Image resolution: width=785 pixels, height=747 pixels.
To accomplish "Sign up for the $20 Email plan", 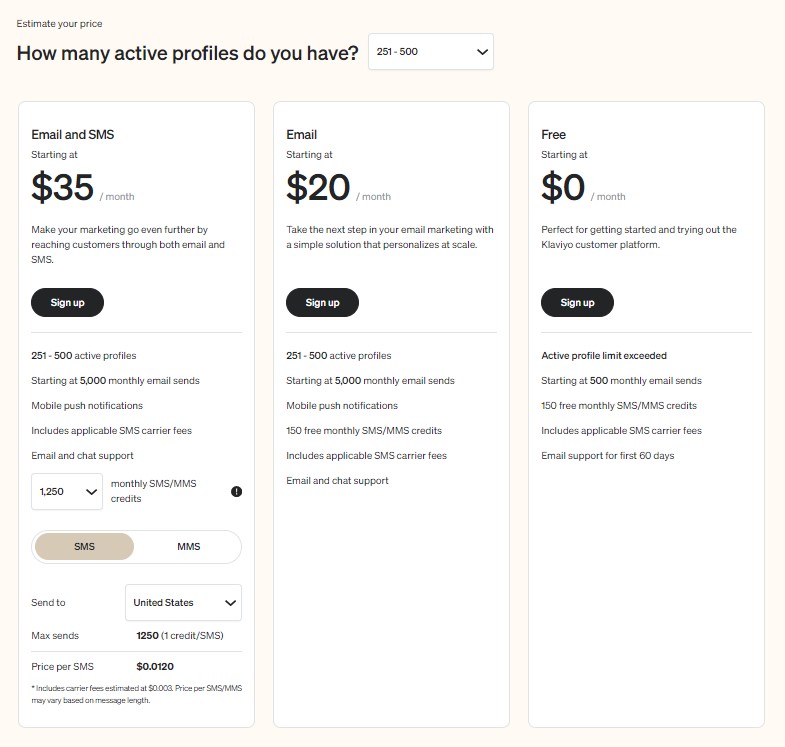I will tap(322, 302).
